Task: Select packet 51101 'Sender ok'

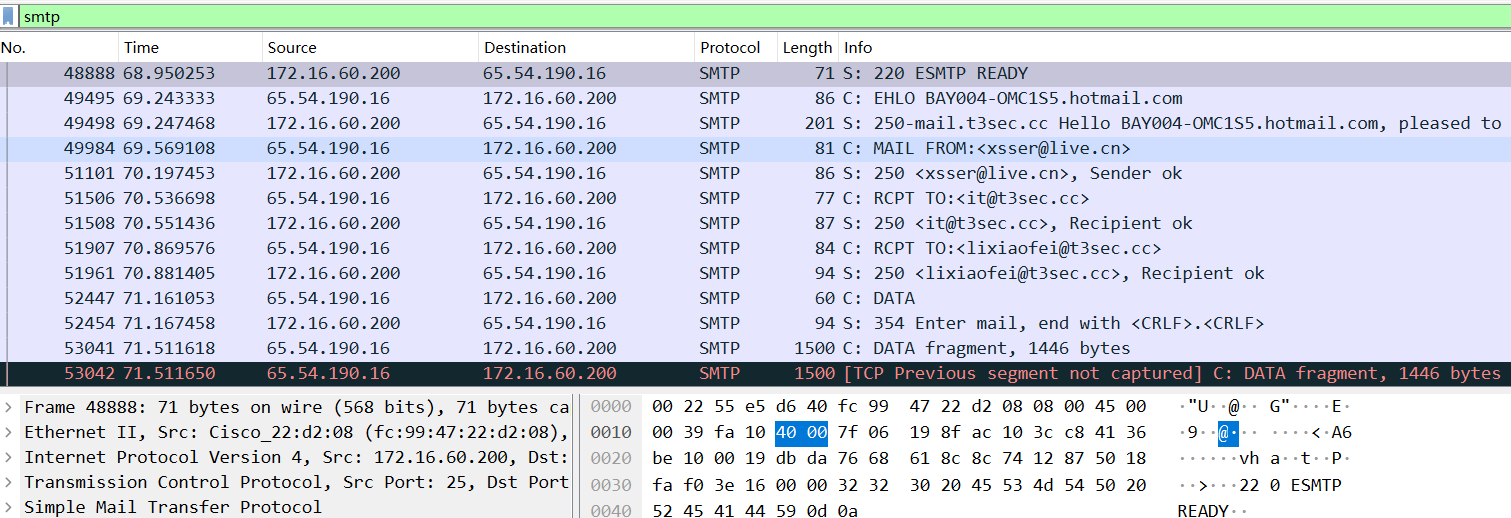Action: [x=755, y=173]
